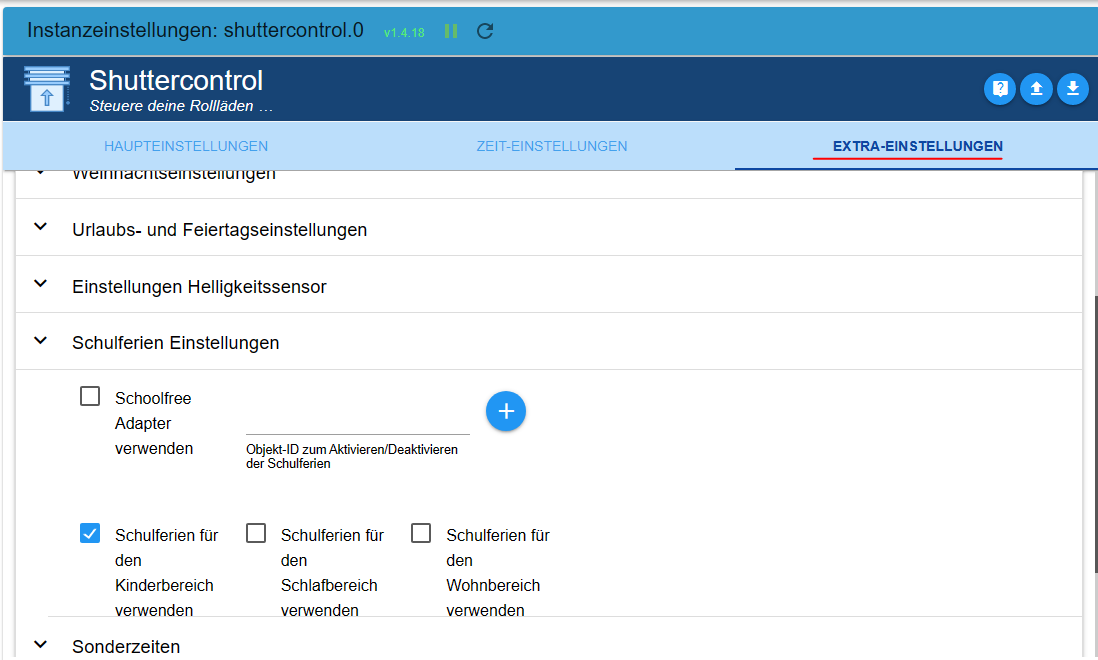Click the Shuttercontrol adapter logo
Viewport: 1098px width, 660px height.
(x=47, y=89)
